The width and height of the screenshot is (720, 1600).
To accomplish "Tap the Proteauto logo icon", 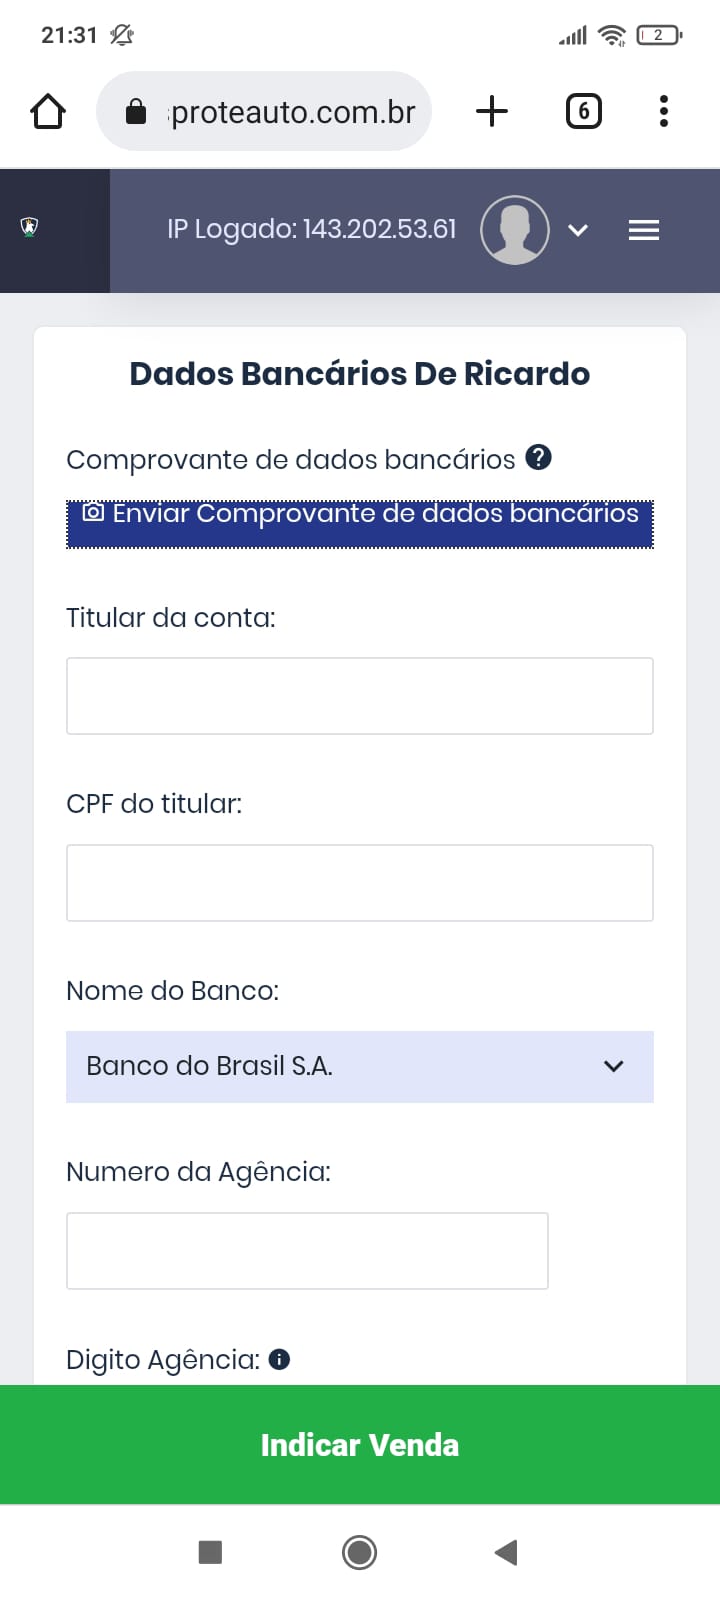I will coord(30,227).
